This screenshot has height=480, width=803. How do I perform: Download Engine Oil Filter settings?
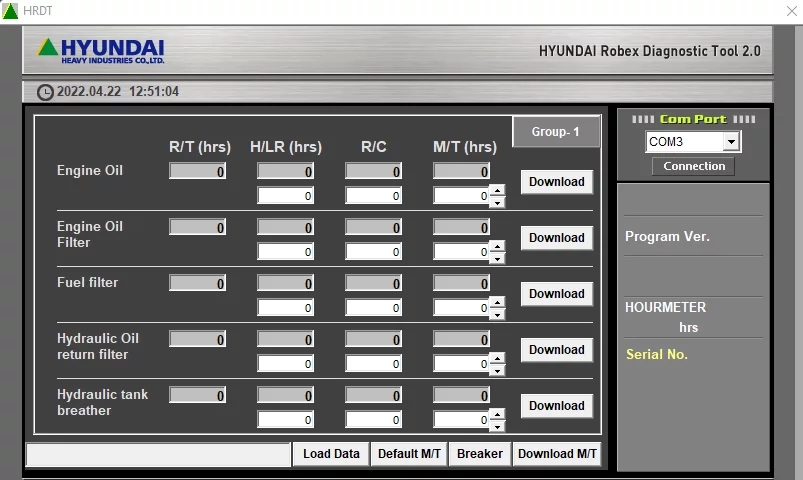556,238
